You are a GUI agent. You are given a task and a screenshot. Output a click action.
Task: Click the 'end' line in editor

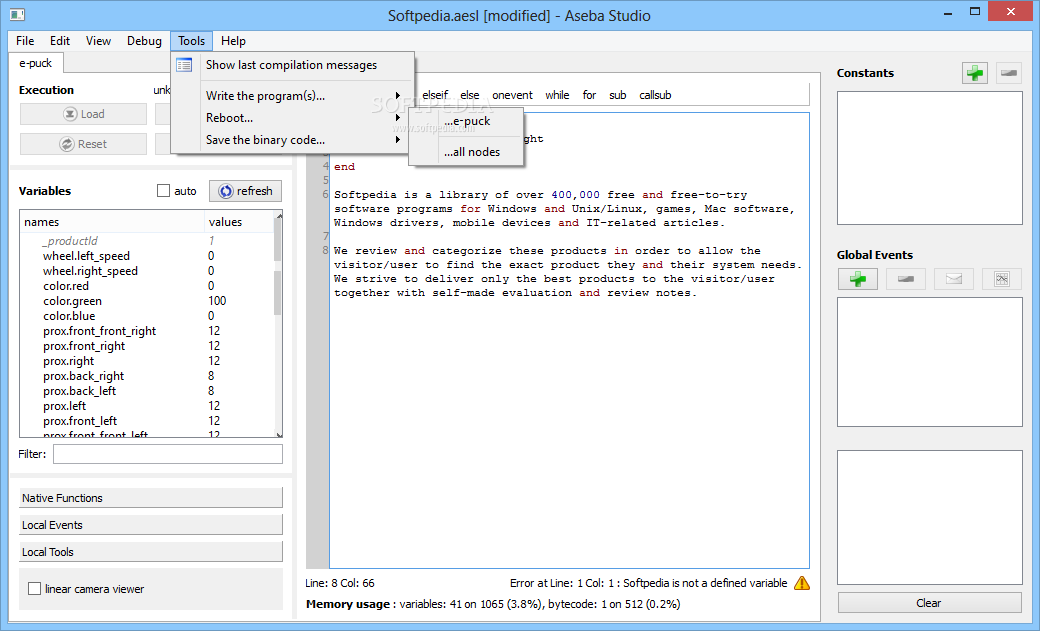coord(344,167)
